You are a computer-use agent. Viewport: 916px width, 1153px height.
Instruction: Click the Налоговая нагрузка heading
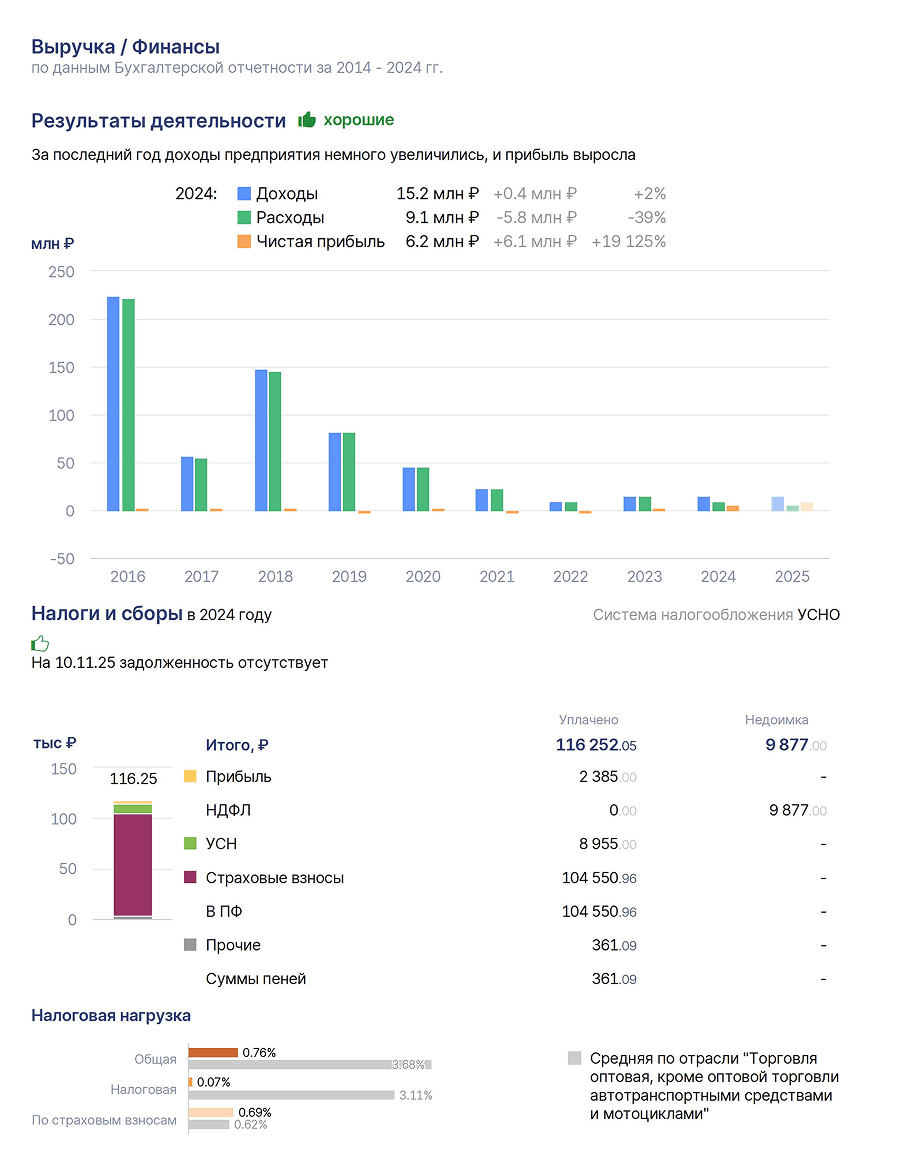tap(111, 1015)
